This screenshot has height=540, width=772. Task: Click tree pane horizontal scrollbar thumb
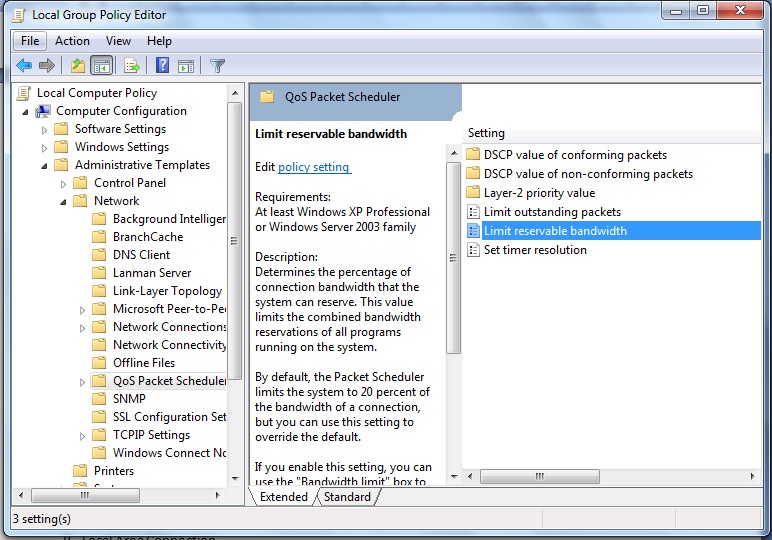(85, 495)
